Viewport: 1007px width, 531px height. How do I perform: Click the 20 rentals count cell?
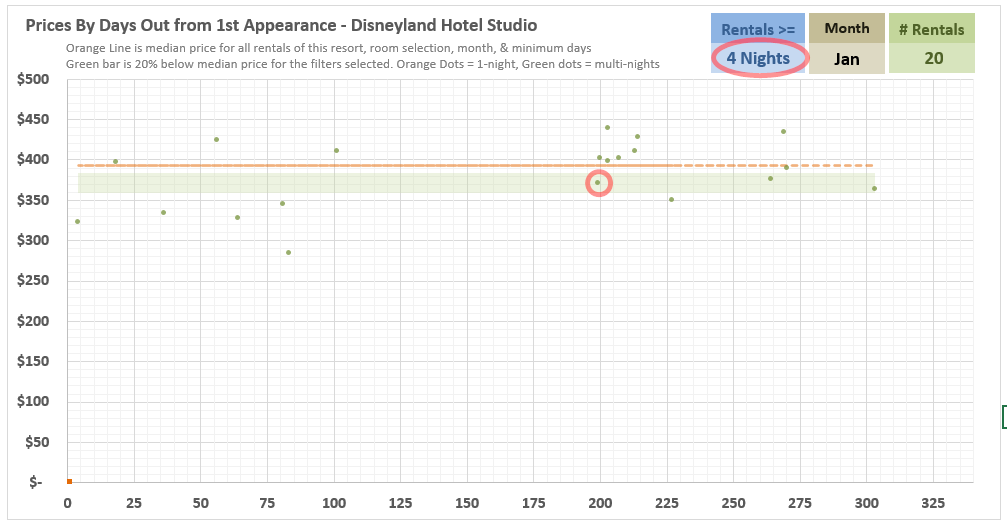point(933,58)
